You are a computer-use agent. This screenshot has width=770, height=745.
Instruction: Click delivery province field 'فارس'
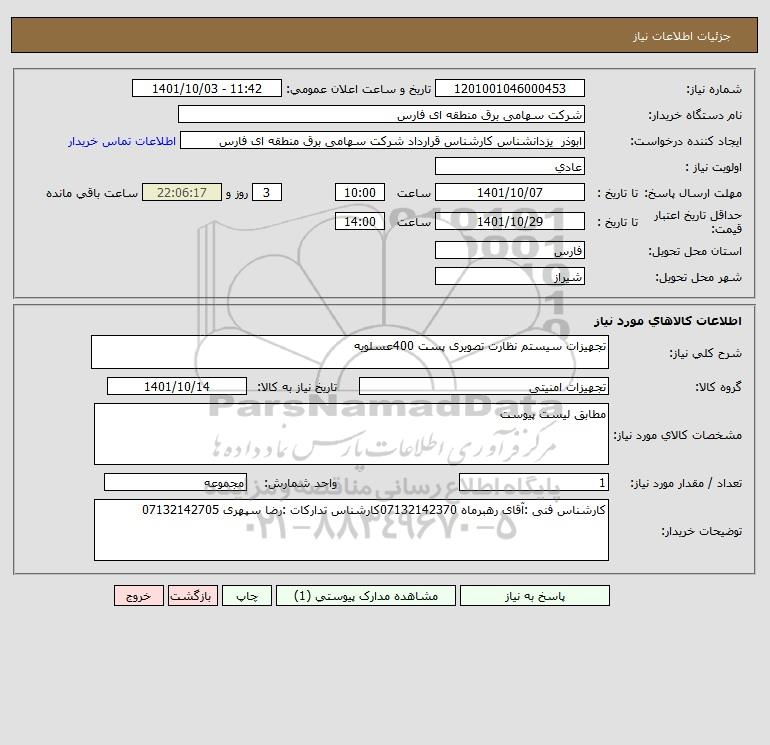[x=510, y=250]
